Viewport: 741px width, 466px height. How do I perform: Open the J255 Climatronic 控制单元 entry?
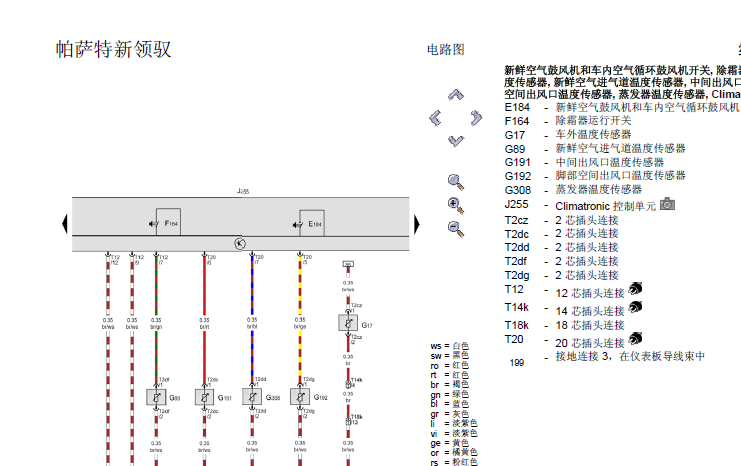580,205
